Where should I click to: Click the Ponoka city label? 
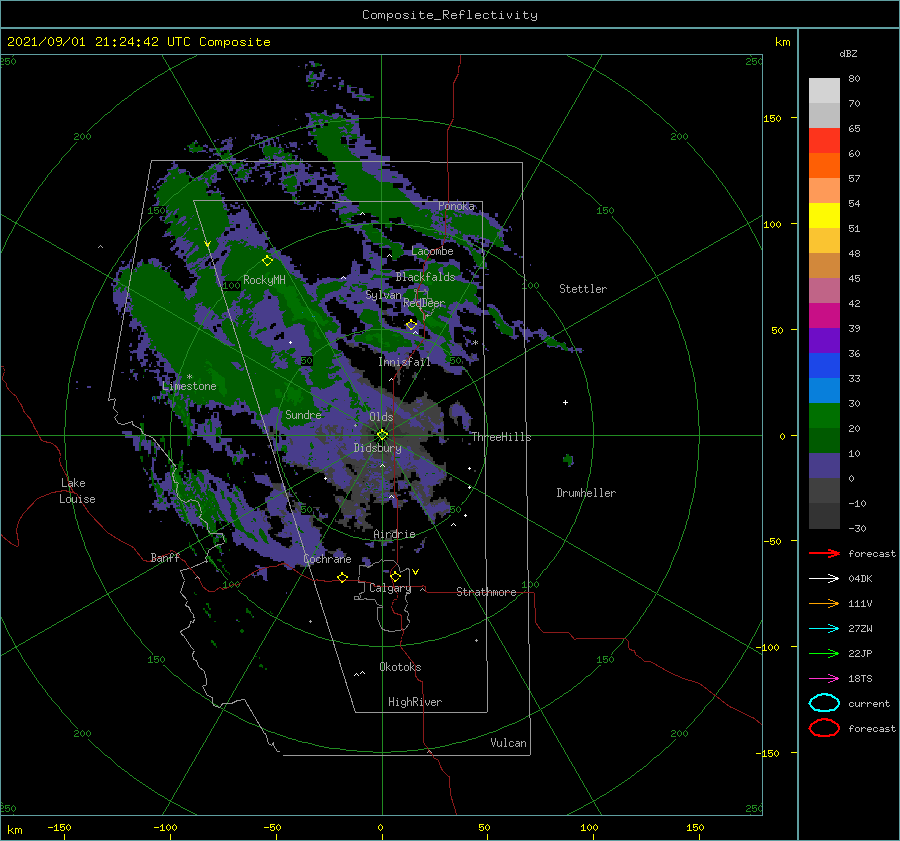456,206
